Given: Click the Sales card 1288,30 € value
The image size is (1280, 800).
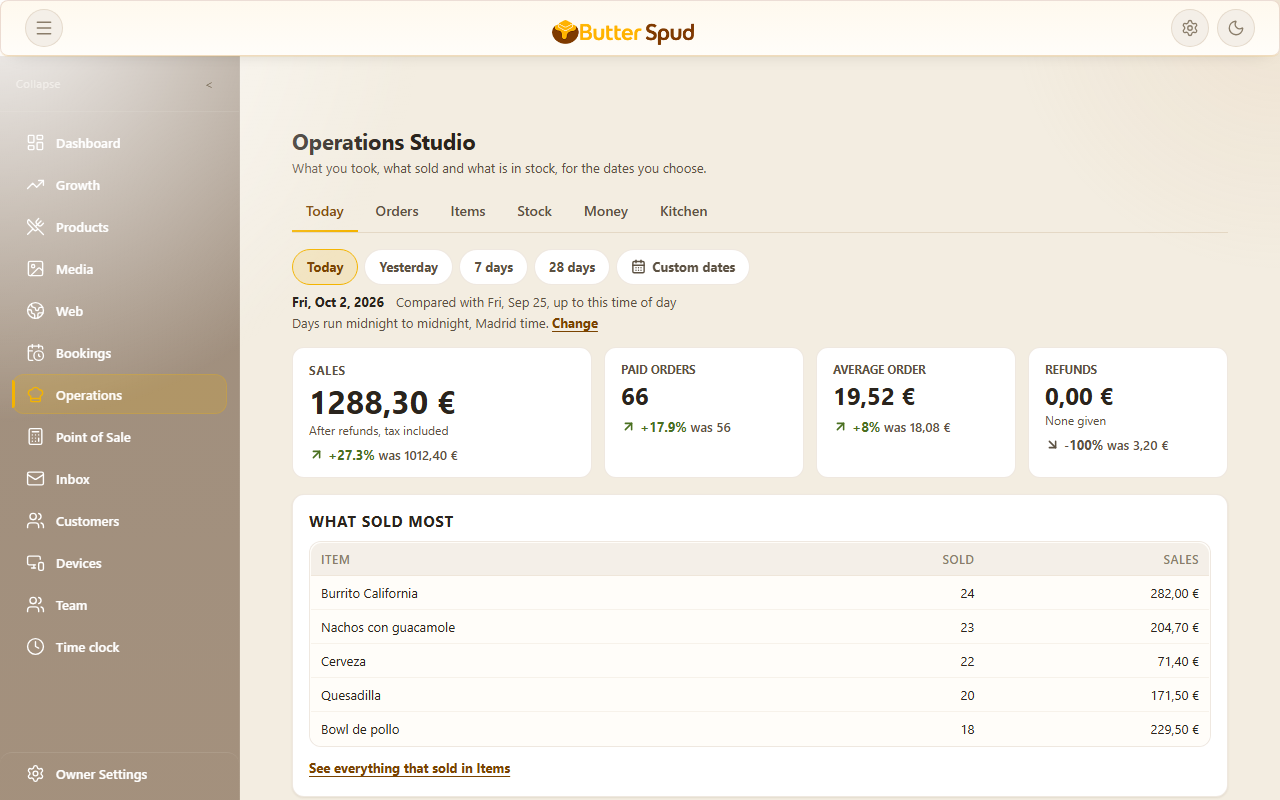Looking at the screenshot, I should point(382,402).
